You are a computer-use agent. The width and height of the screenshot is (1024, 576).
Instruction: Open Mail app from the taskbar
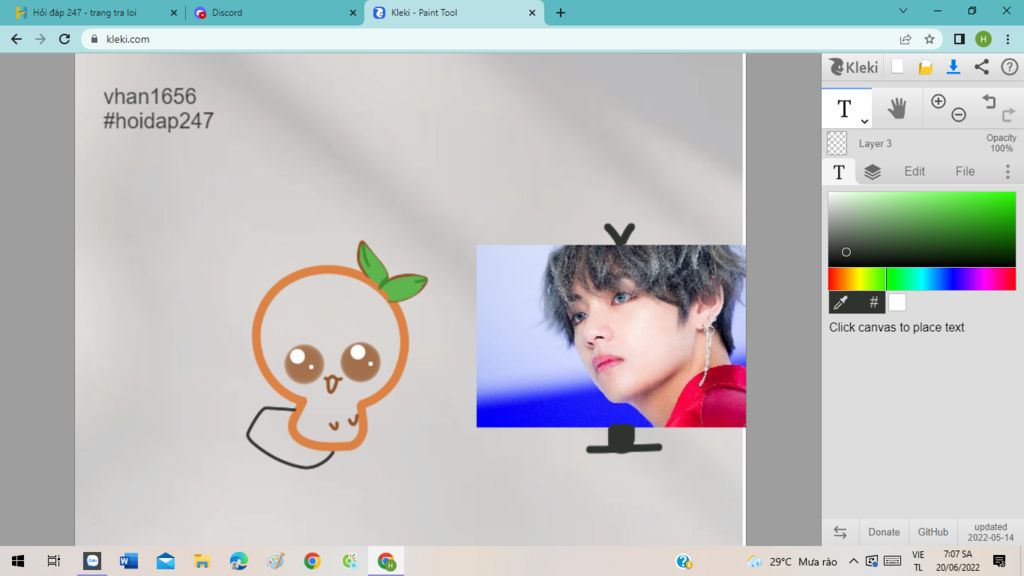point(165,561)
